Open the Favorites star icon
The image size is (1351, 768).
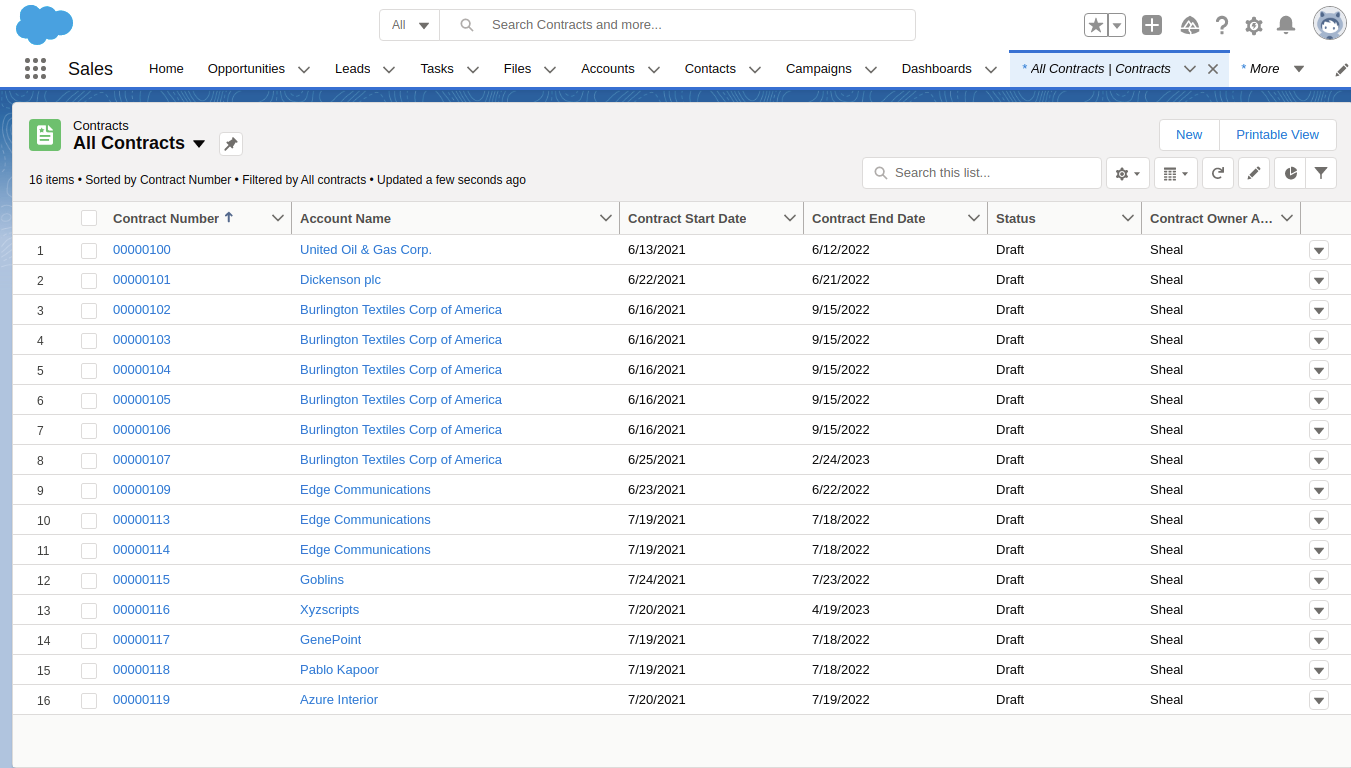click(1096, 25)
